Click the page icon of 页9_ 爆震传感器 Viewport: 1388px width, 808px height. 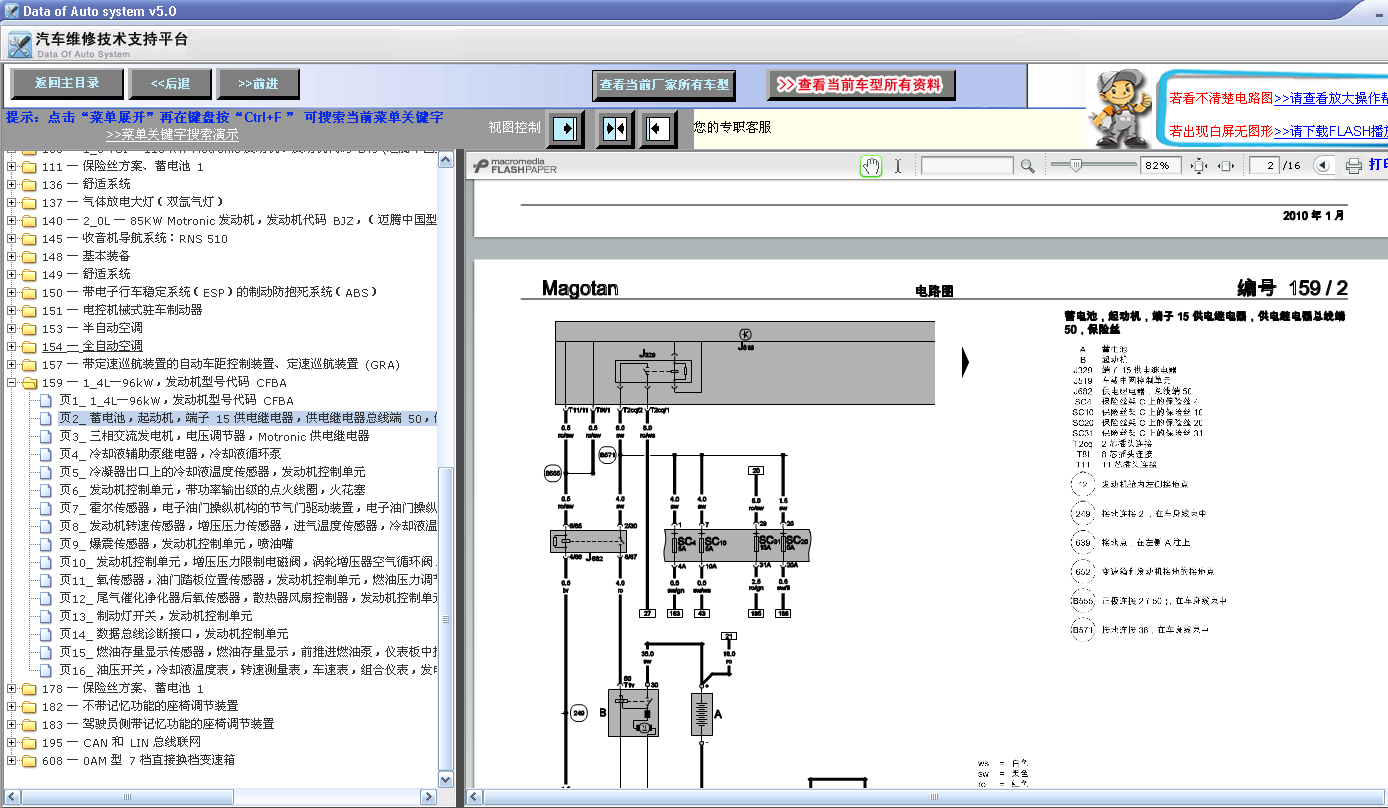coord(46,544)
